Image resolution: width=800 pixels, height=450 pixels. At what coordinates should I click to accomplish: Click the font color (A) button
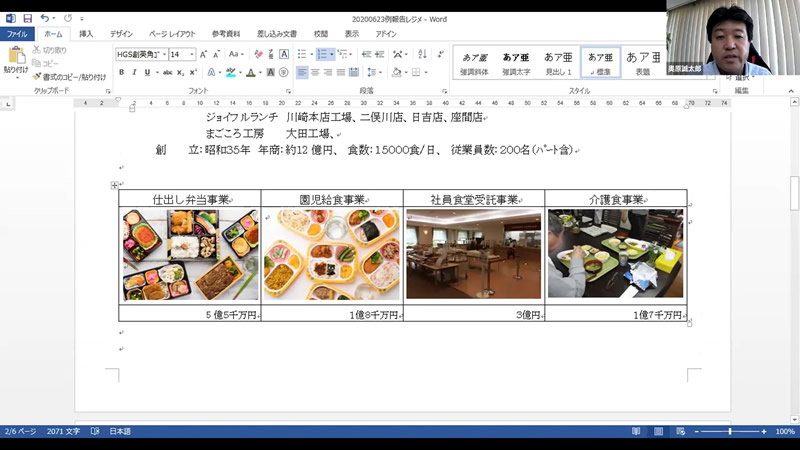pos(251,72)
